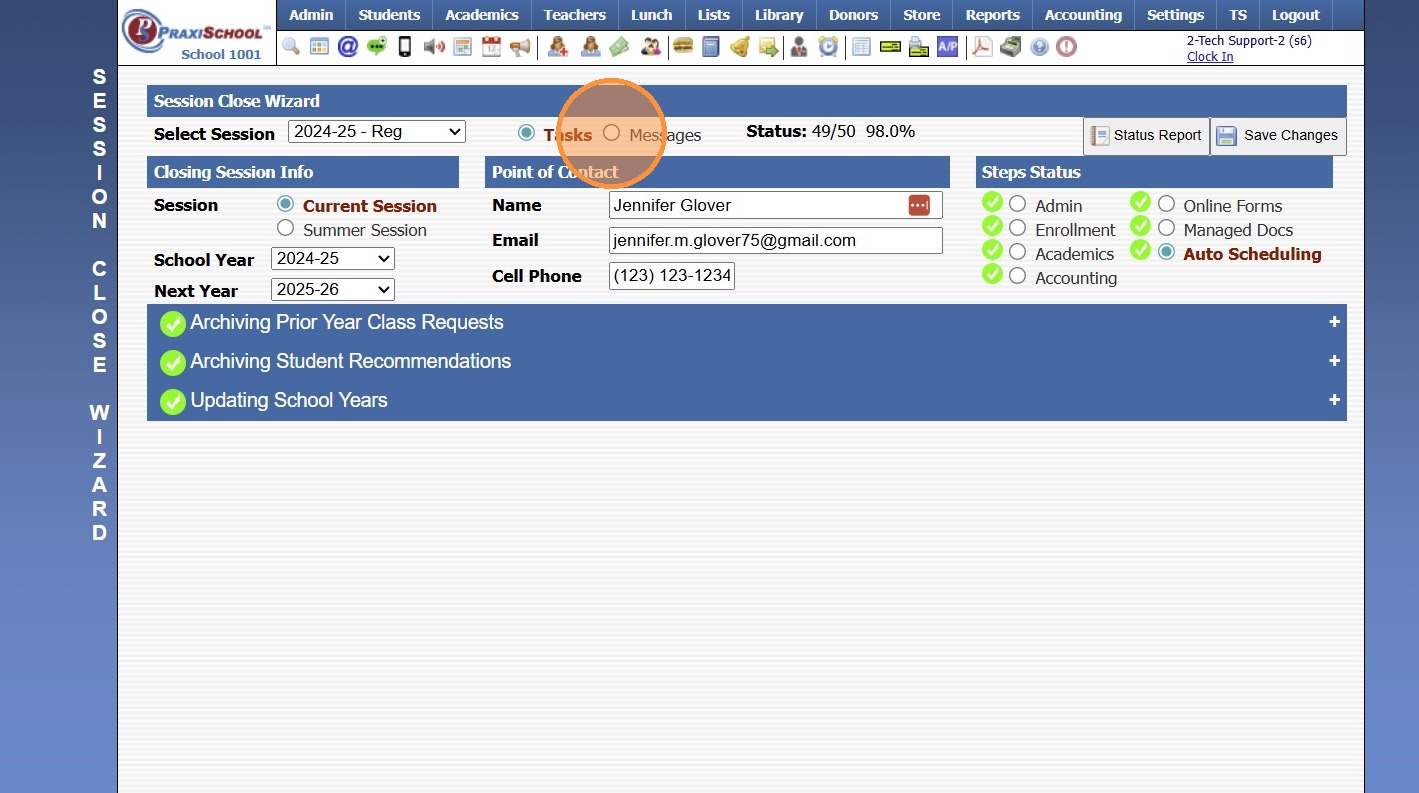This screenshot has height=793, width=1419.
Task: Open the Next Year dropdown
Action: (x=333, y=289)
